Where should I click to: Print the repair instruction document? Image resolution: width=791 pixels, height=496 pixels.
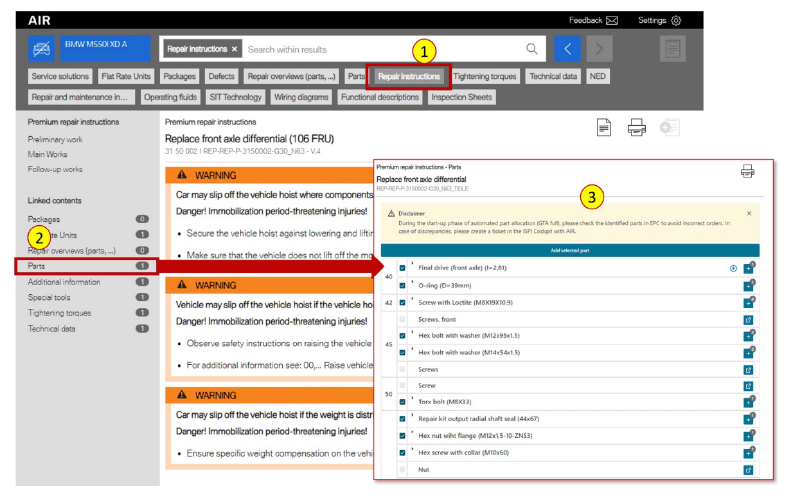click(x=636, y=127)
